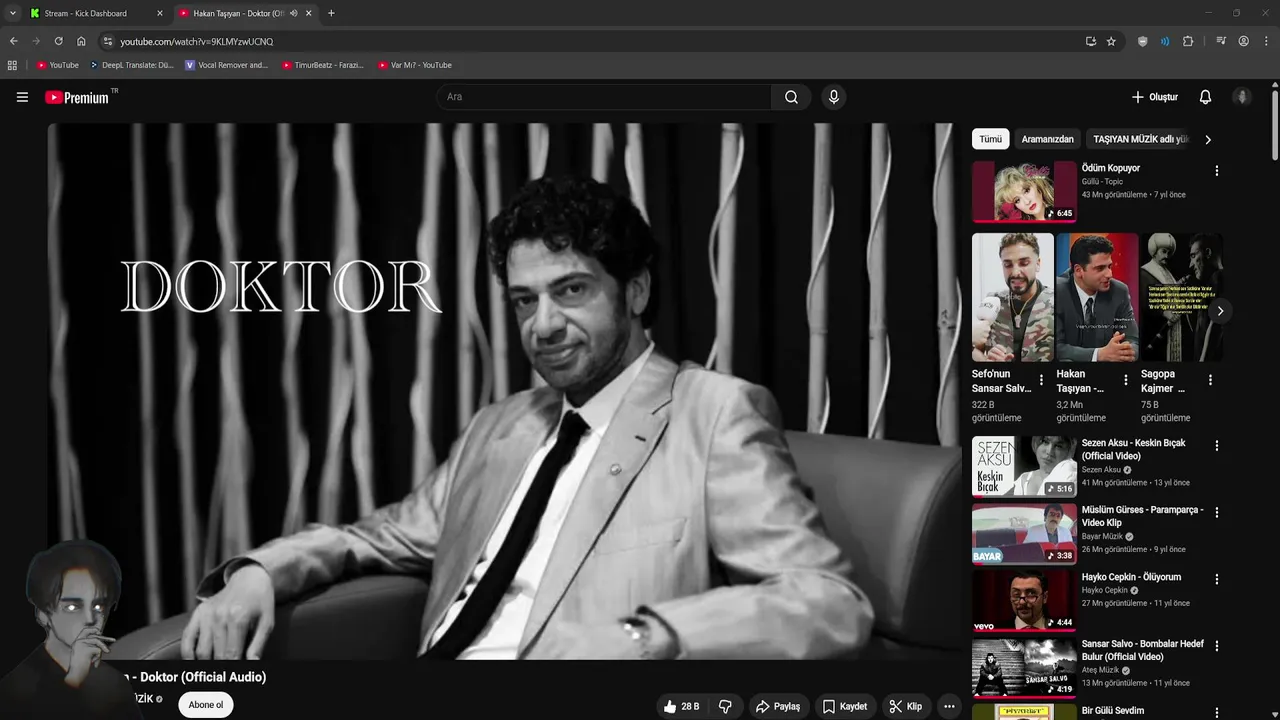Viewport: 1280px width, 720px height.
Task: Click the Klip clip button
Action: [x=906, y=706]
